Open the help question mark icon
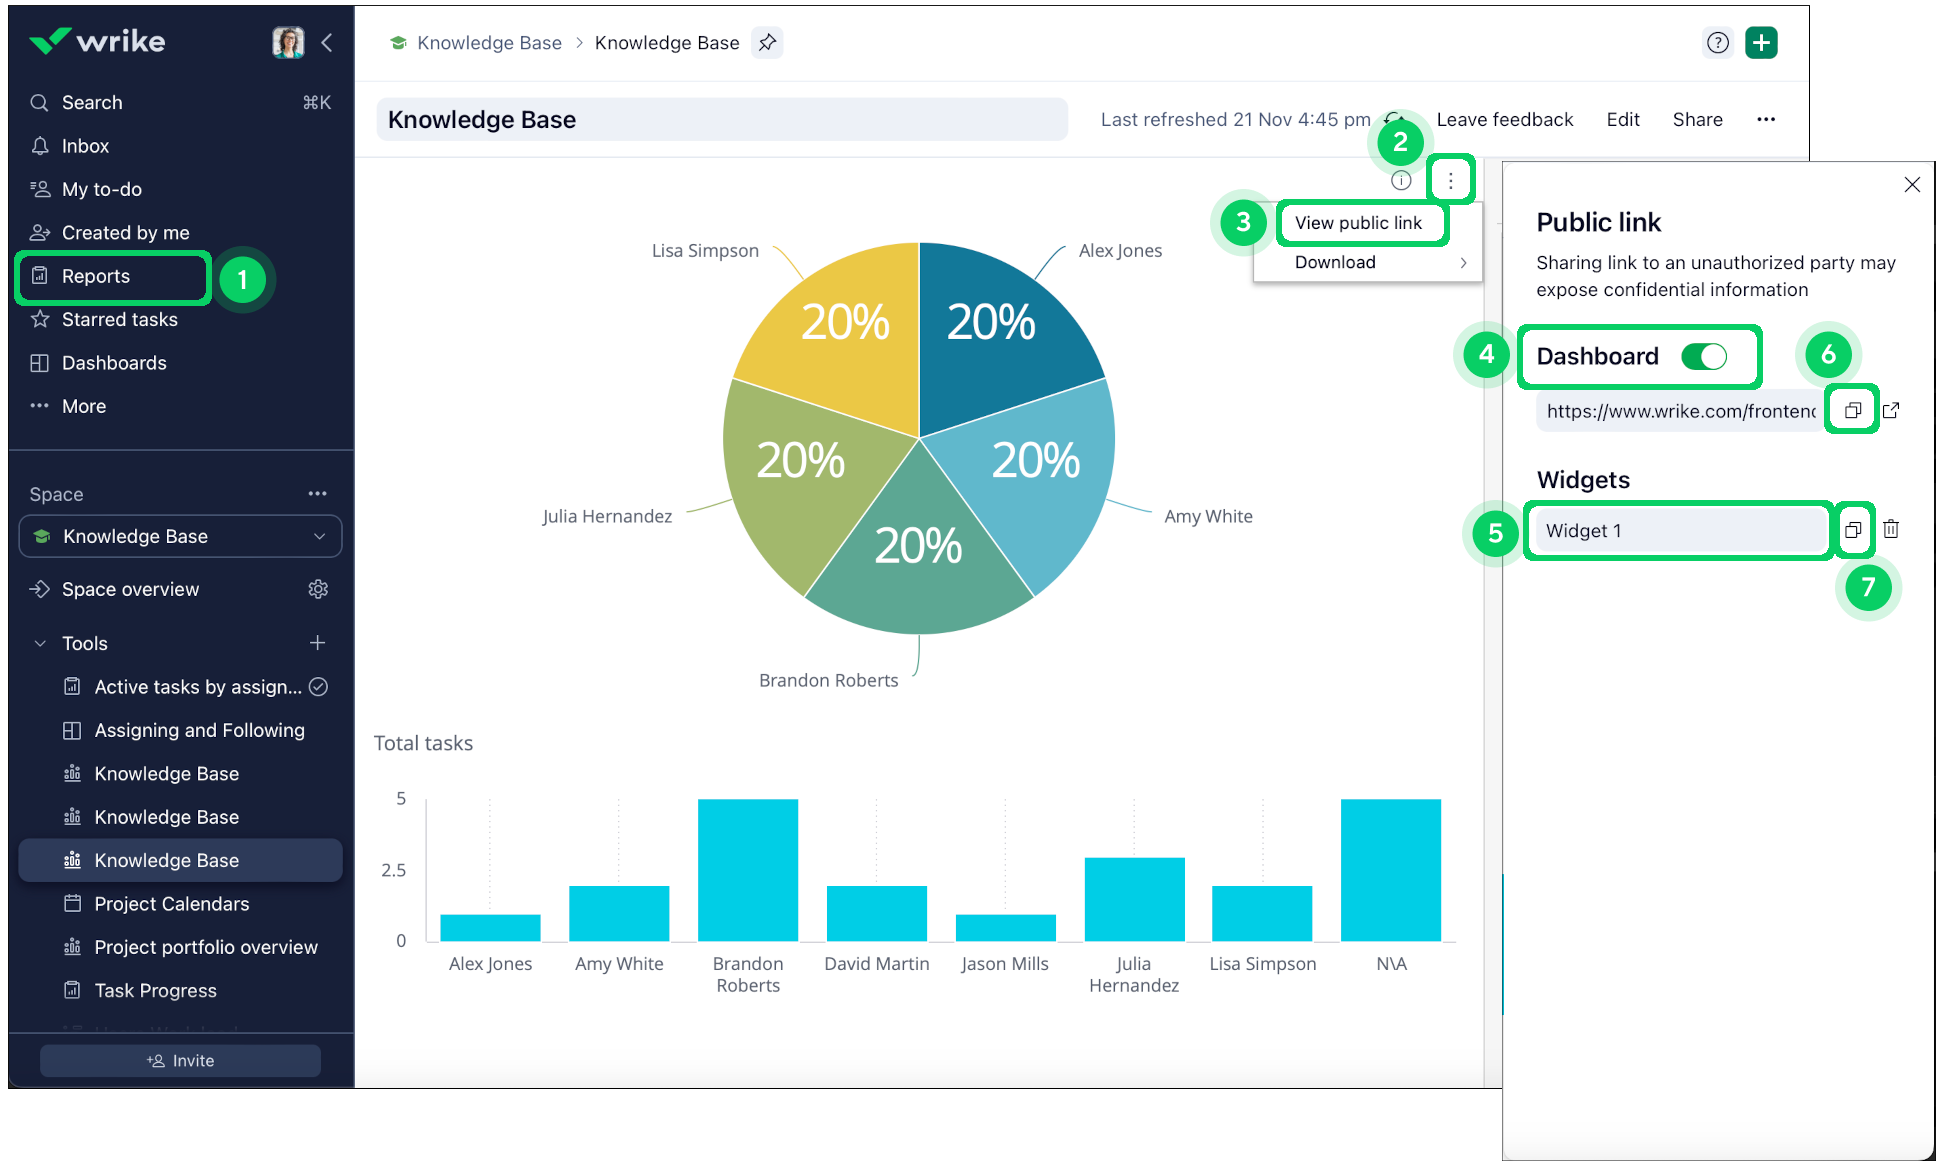 pyautogui.click(x=1717, y=43)
